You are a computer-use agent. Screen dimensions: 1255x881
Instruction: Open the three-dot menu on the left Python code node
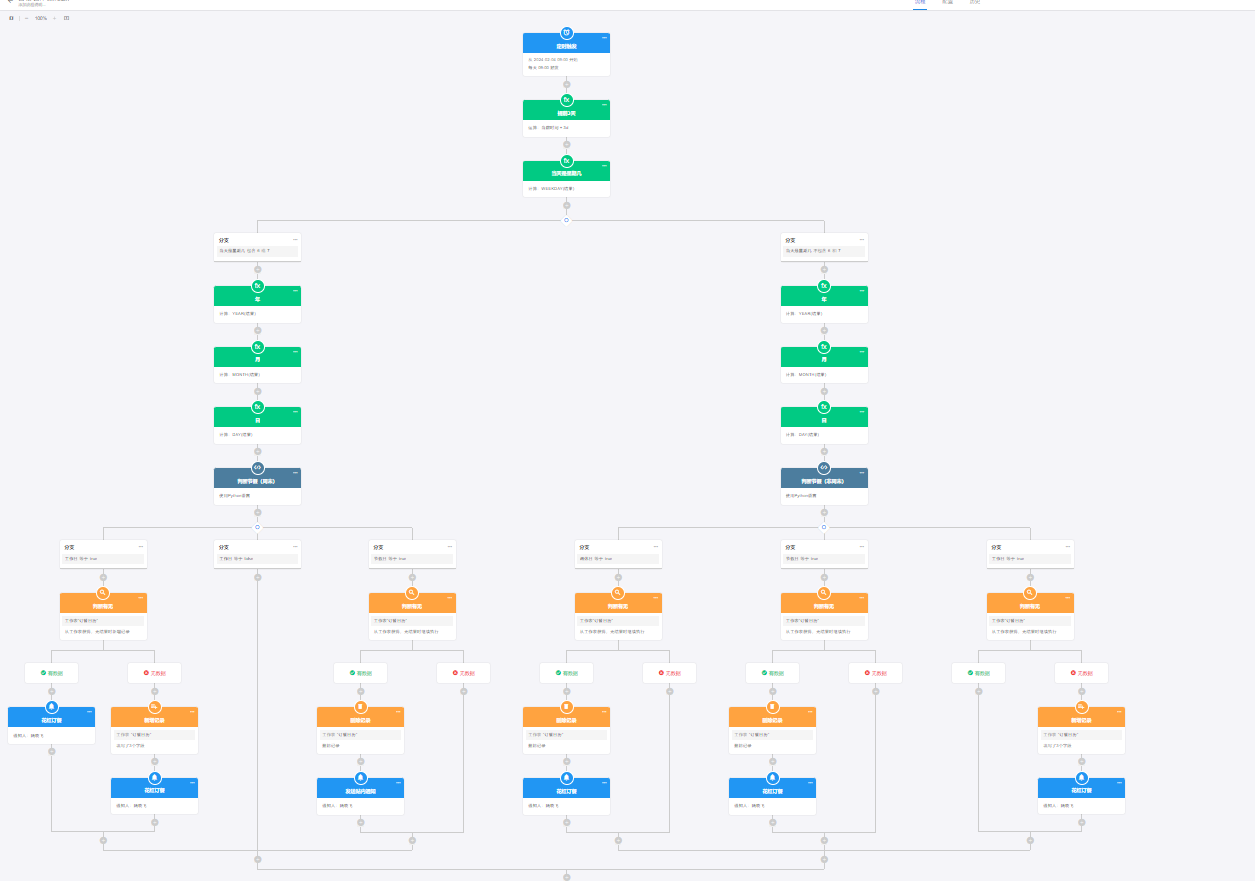coord(295,473)
